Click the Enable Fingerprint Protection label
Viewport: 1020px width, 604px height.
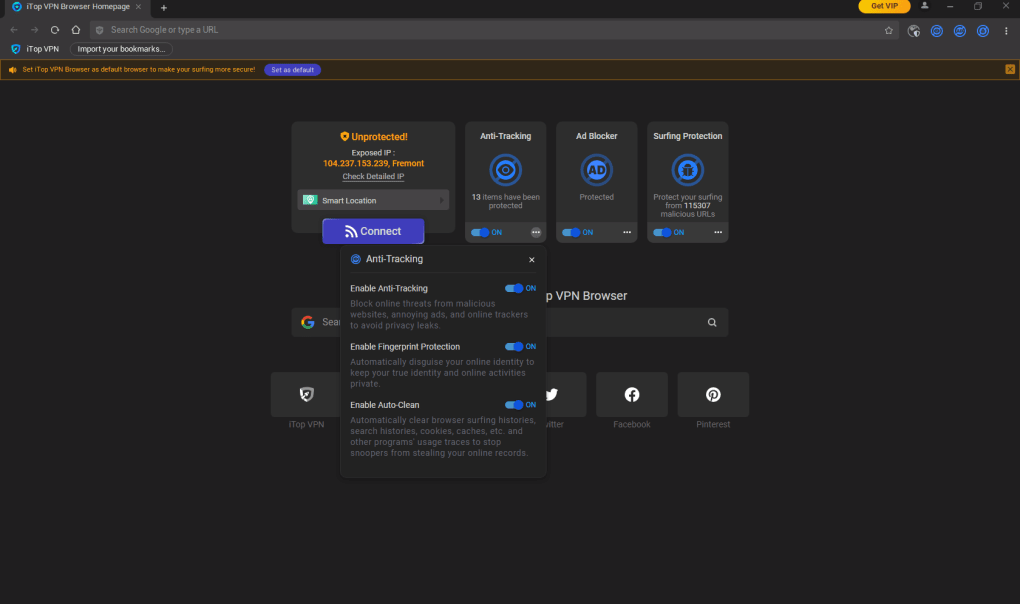(405, 347)
